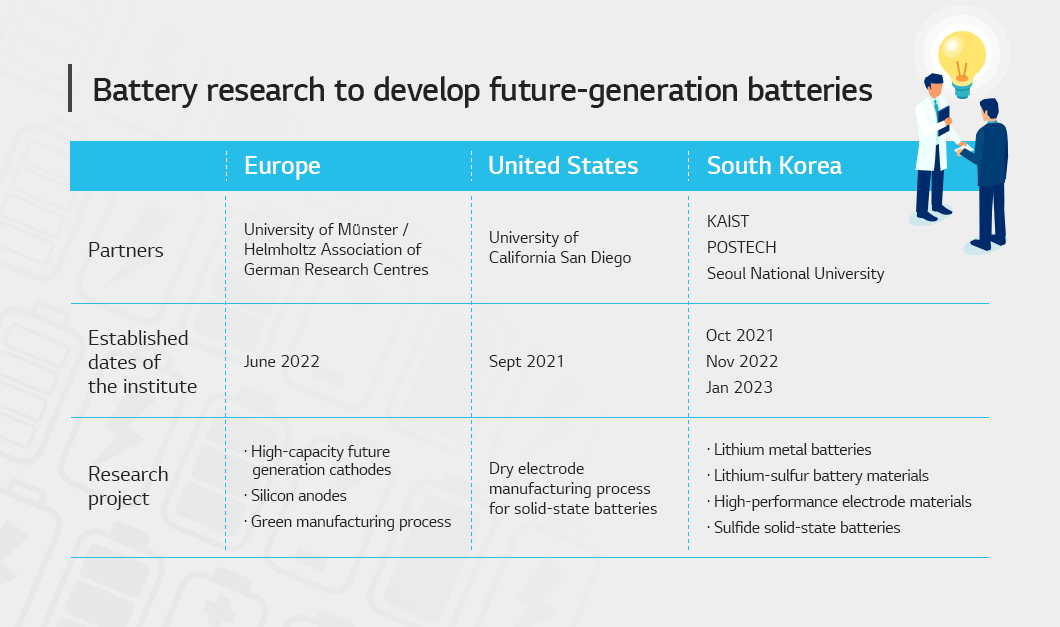1060x627 pixels.
Task: Click the 'POSTECH' partner entry
Action: [741, 248]
